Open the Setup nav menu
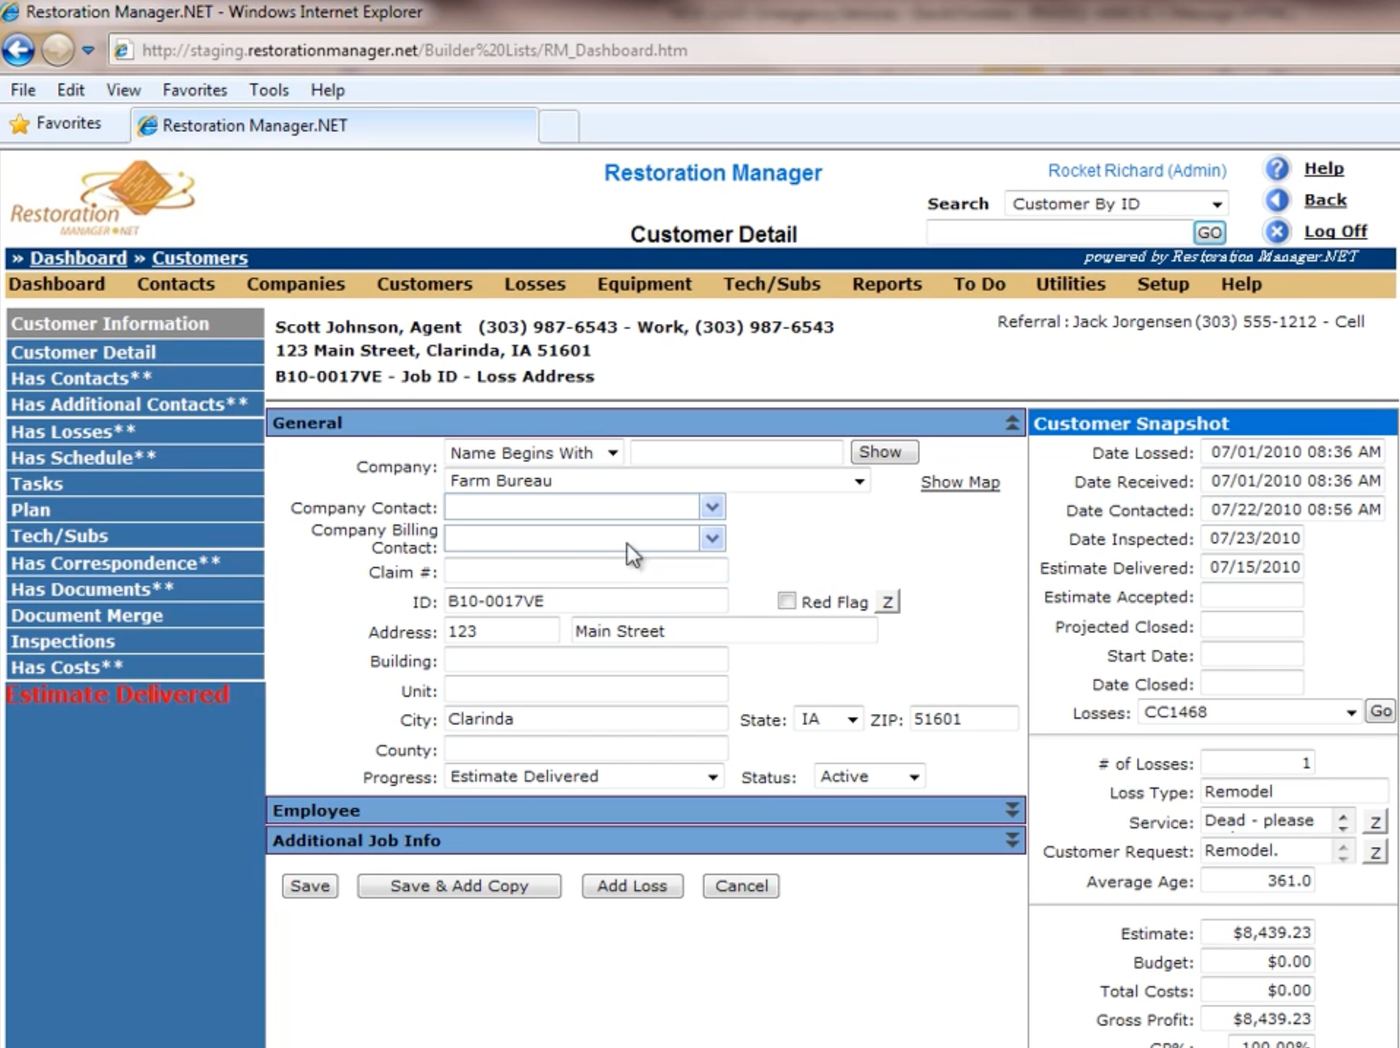This screenshot has height=1048, width=1400. 1163,284
